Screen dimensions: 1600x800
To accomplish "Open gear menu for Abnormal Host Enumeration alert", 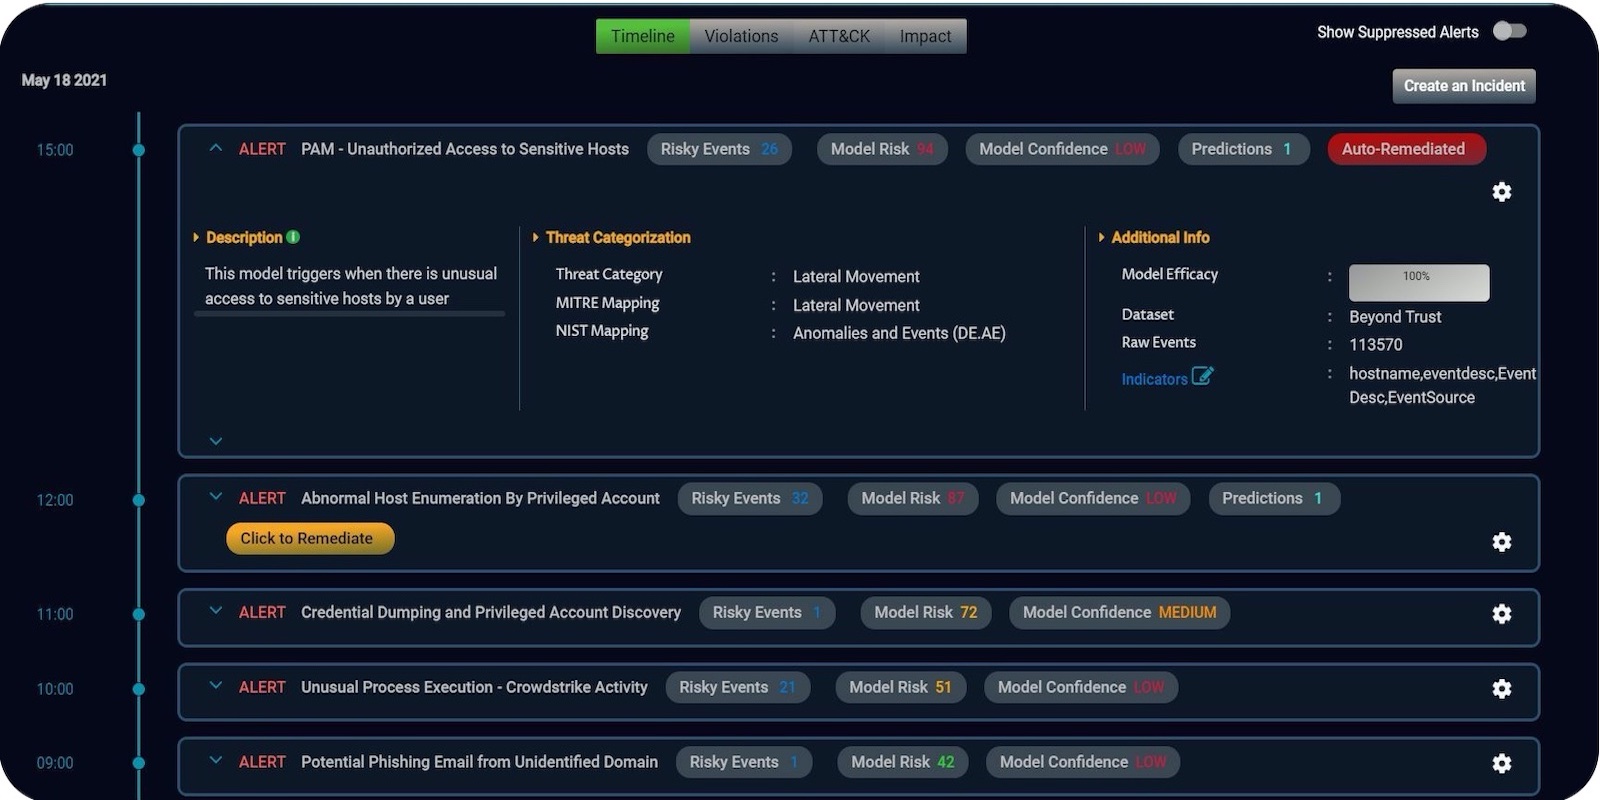I will (x=1501, y=542).
